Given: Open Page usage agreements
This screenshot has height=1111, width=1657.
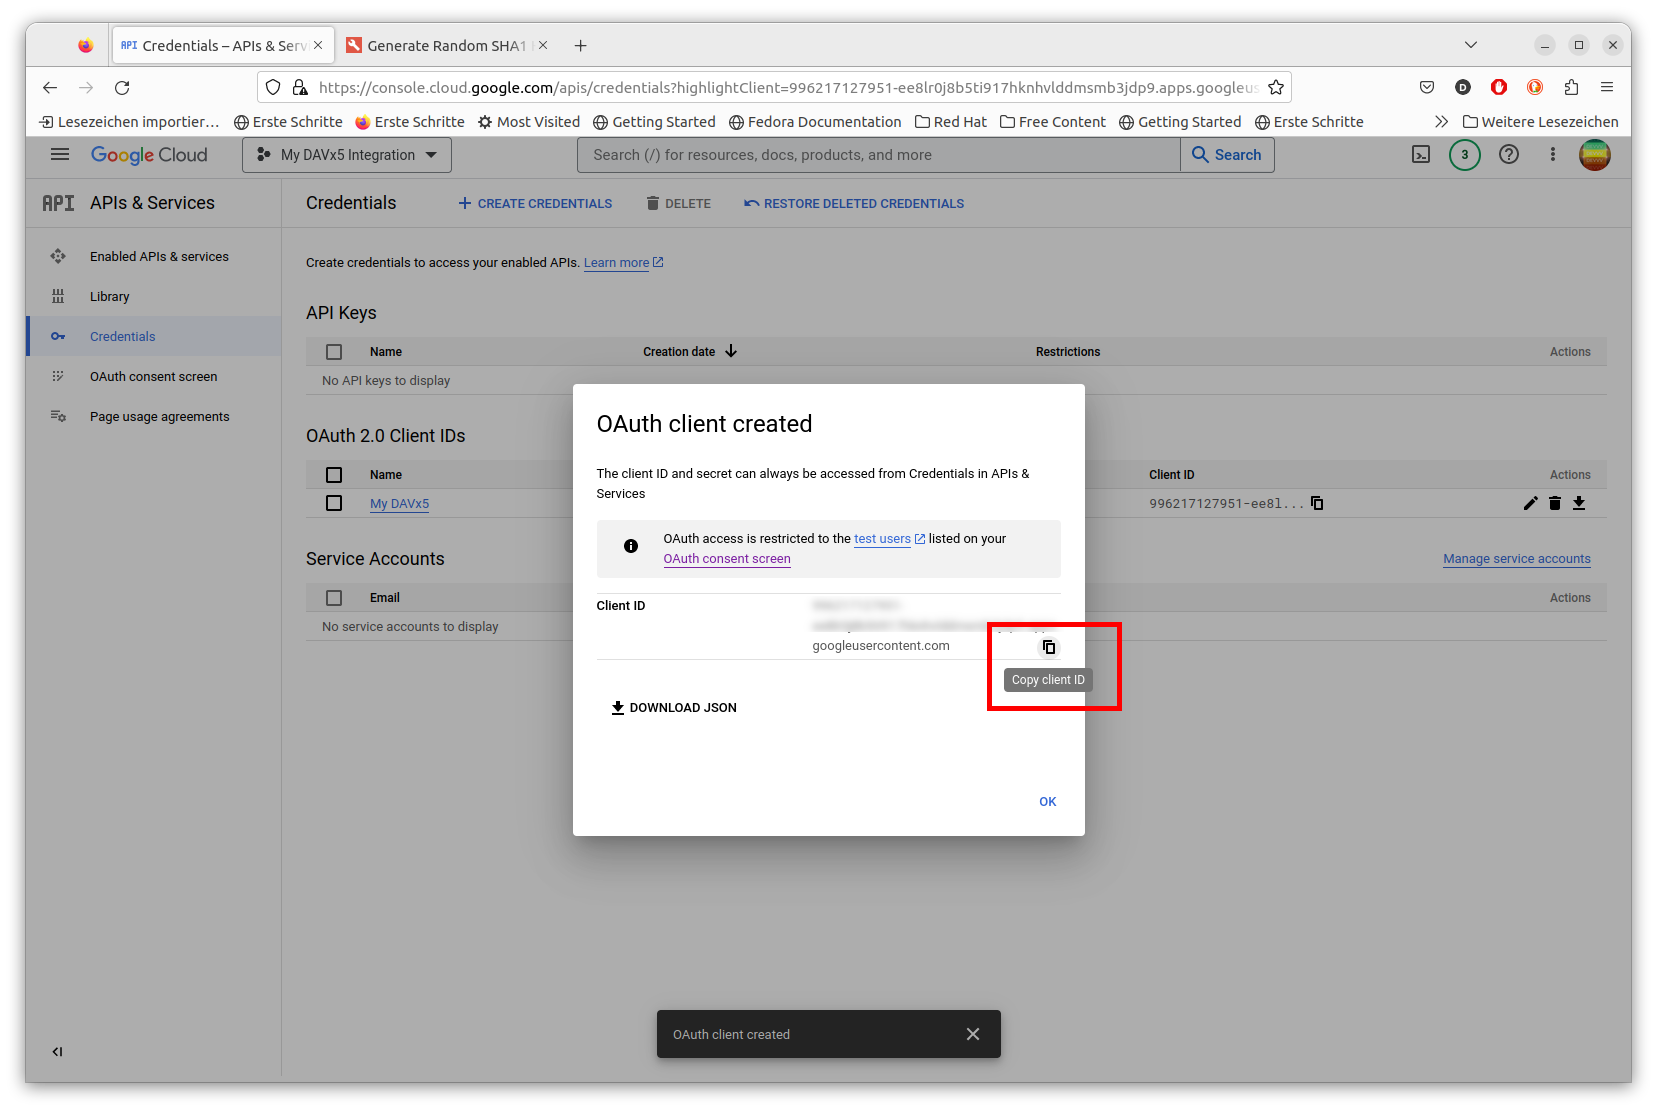Looking at the screenshot, I should pyautogui.click(x=159, y=416).
